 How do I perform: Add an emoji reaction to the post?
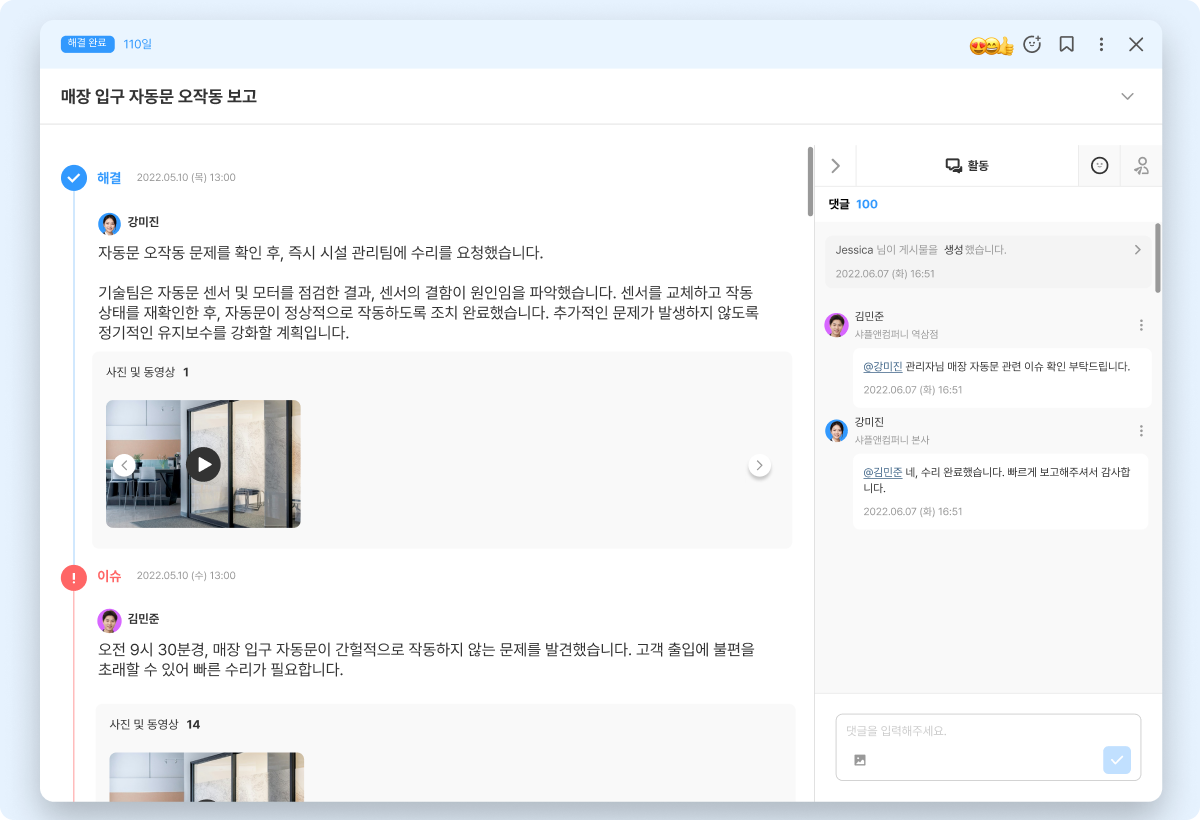pos(1033,44)
